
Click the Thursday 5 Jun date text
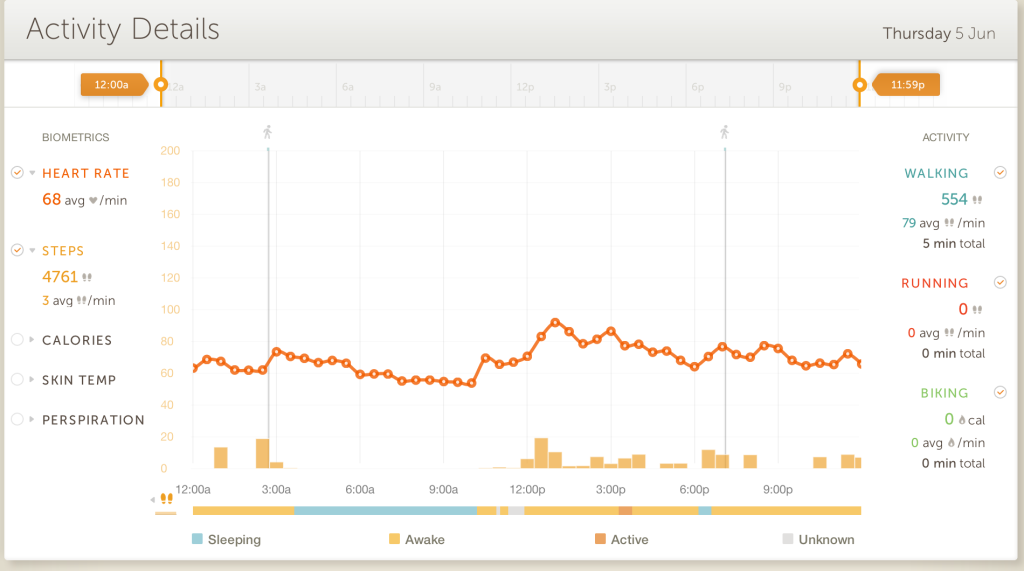click(938, 33)
